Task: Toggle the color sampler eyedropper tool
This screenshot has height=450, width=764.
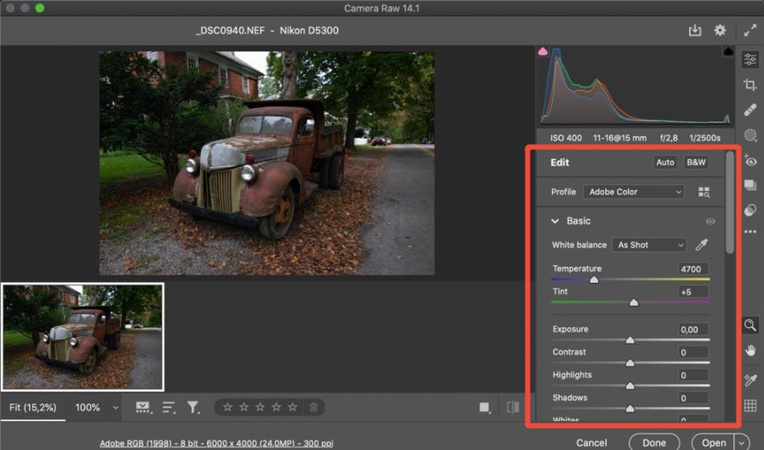Action: 750,380
